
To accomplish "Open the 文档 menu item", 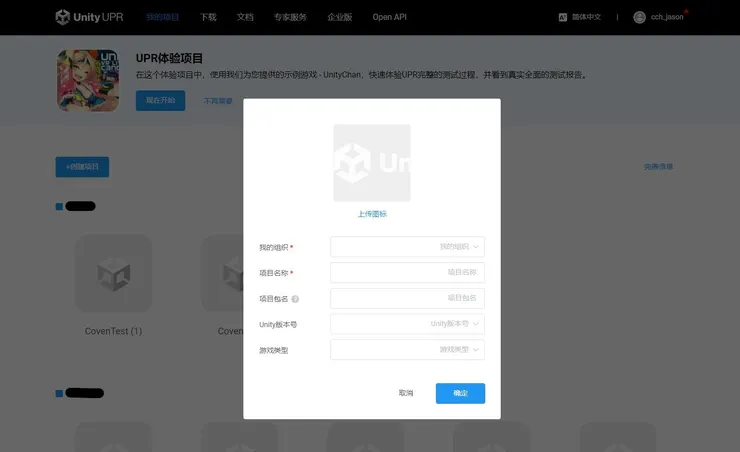I will [x=245, y=17].
